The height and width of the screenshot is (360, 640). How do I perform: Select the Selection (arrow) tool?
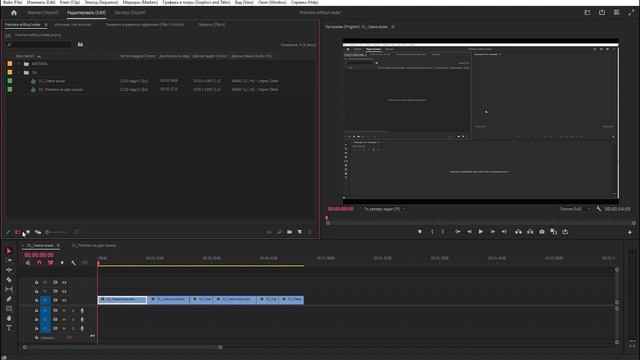tap(9, 251)
